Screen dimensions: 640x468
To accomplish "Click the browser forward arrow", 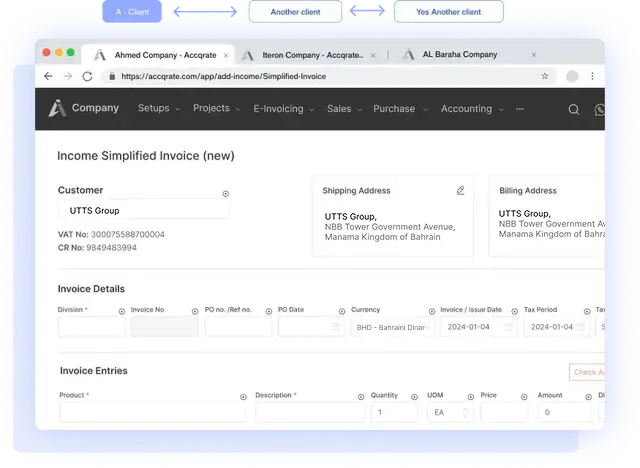I will (x=68, y=76).
